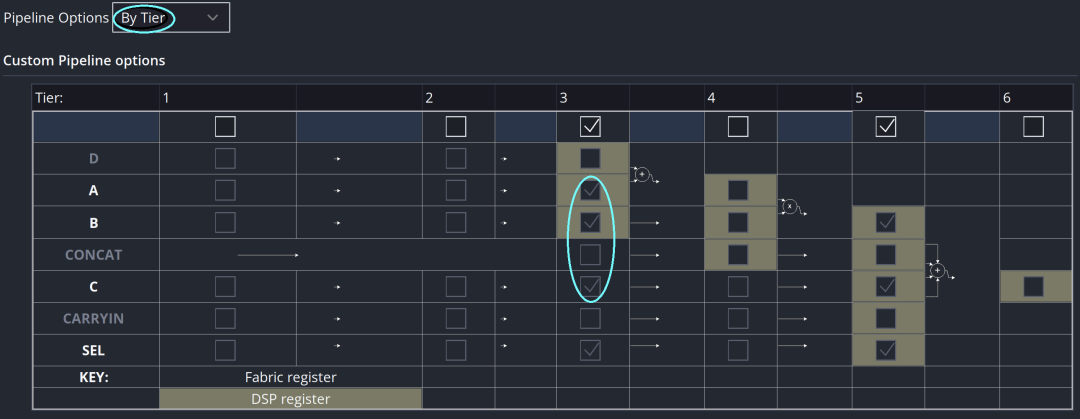Toggle the SEL row Tier 5 checkbox
Image resolution: width=1080 pixels, height=419 pixels.
pos(886,350)
